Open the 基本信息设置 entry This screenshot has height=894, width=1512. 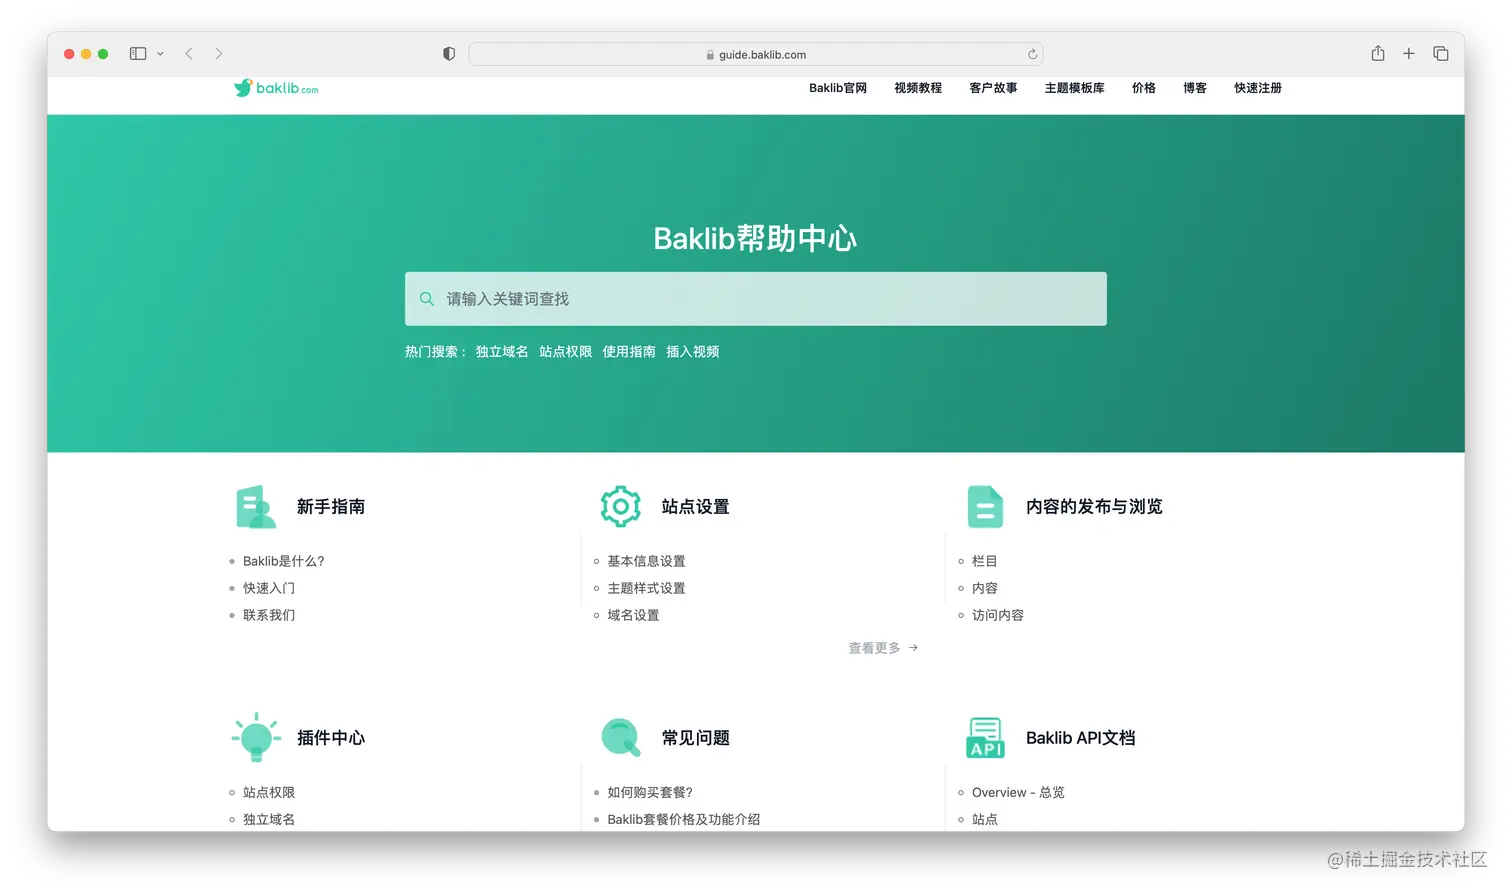click(647, 561)
